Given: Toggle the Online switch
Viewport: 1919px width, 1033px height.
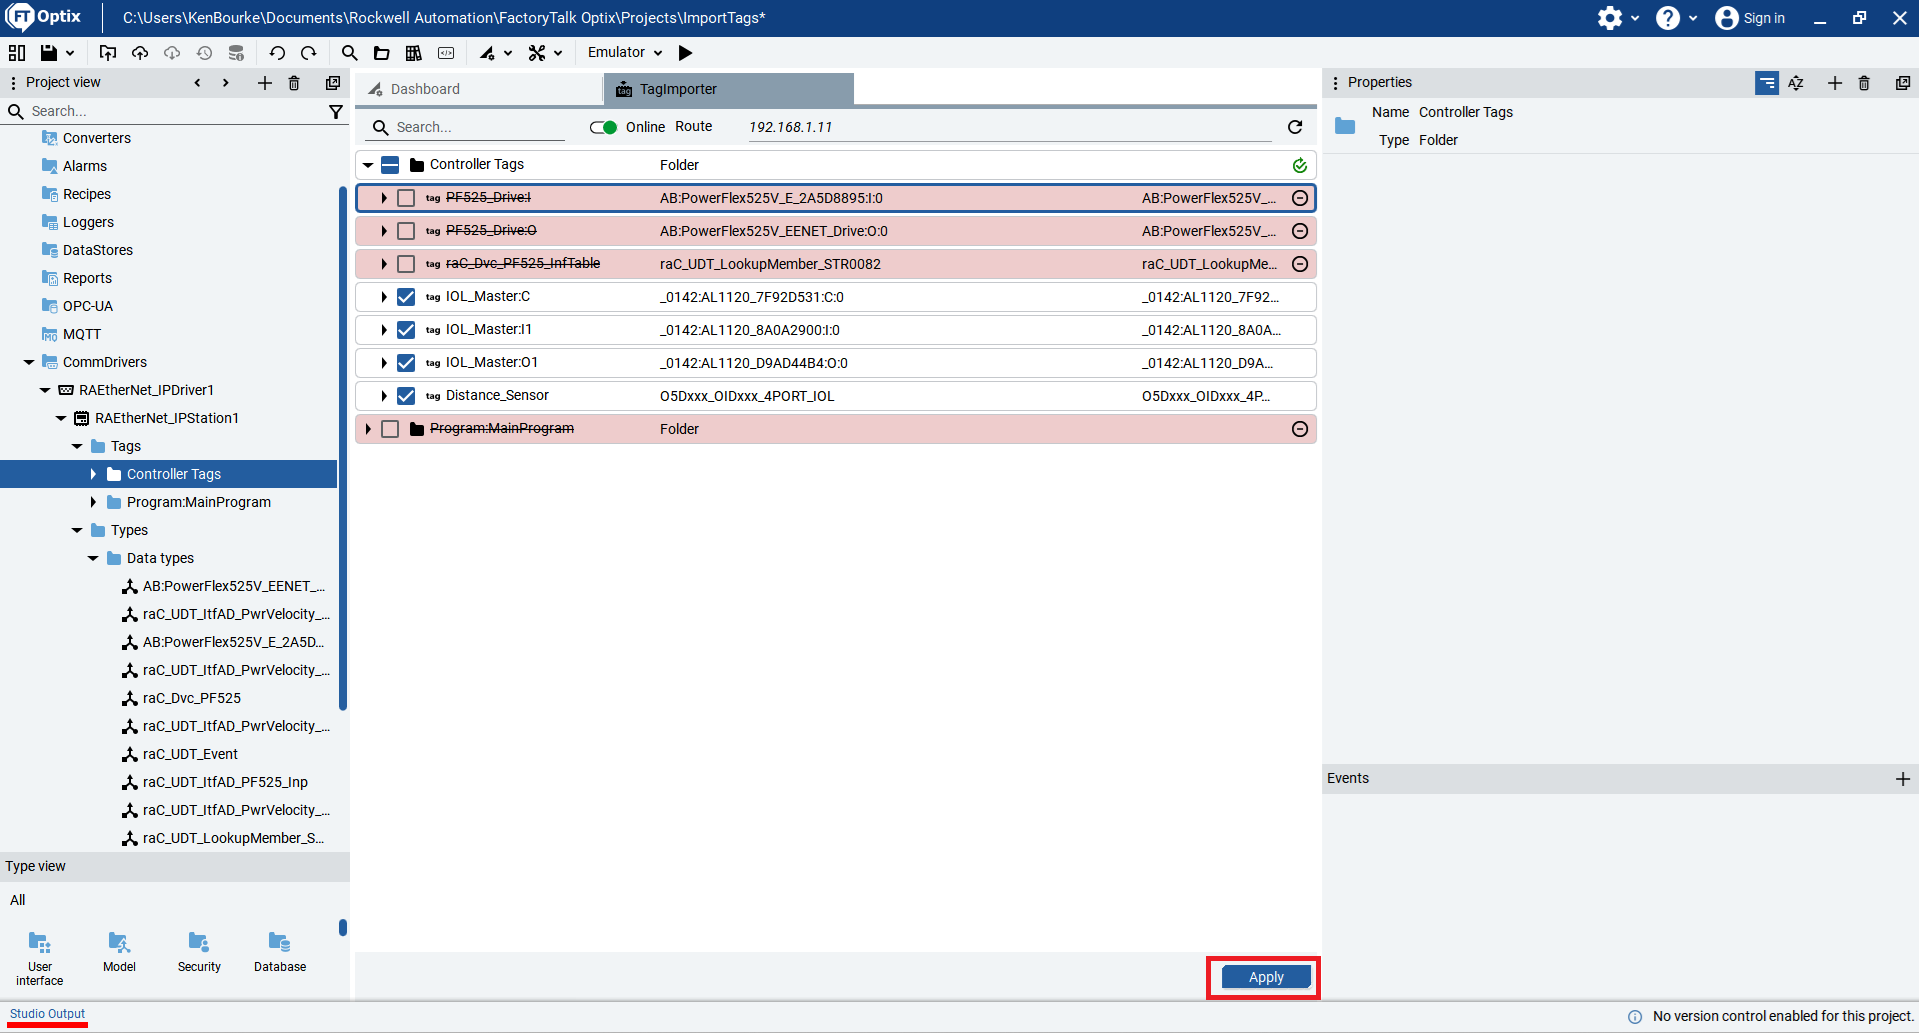Looking at the screenshot, I should [603, 127].
